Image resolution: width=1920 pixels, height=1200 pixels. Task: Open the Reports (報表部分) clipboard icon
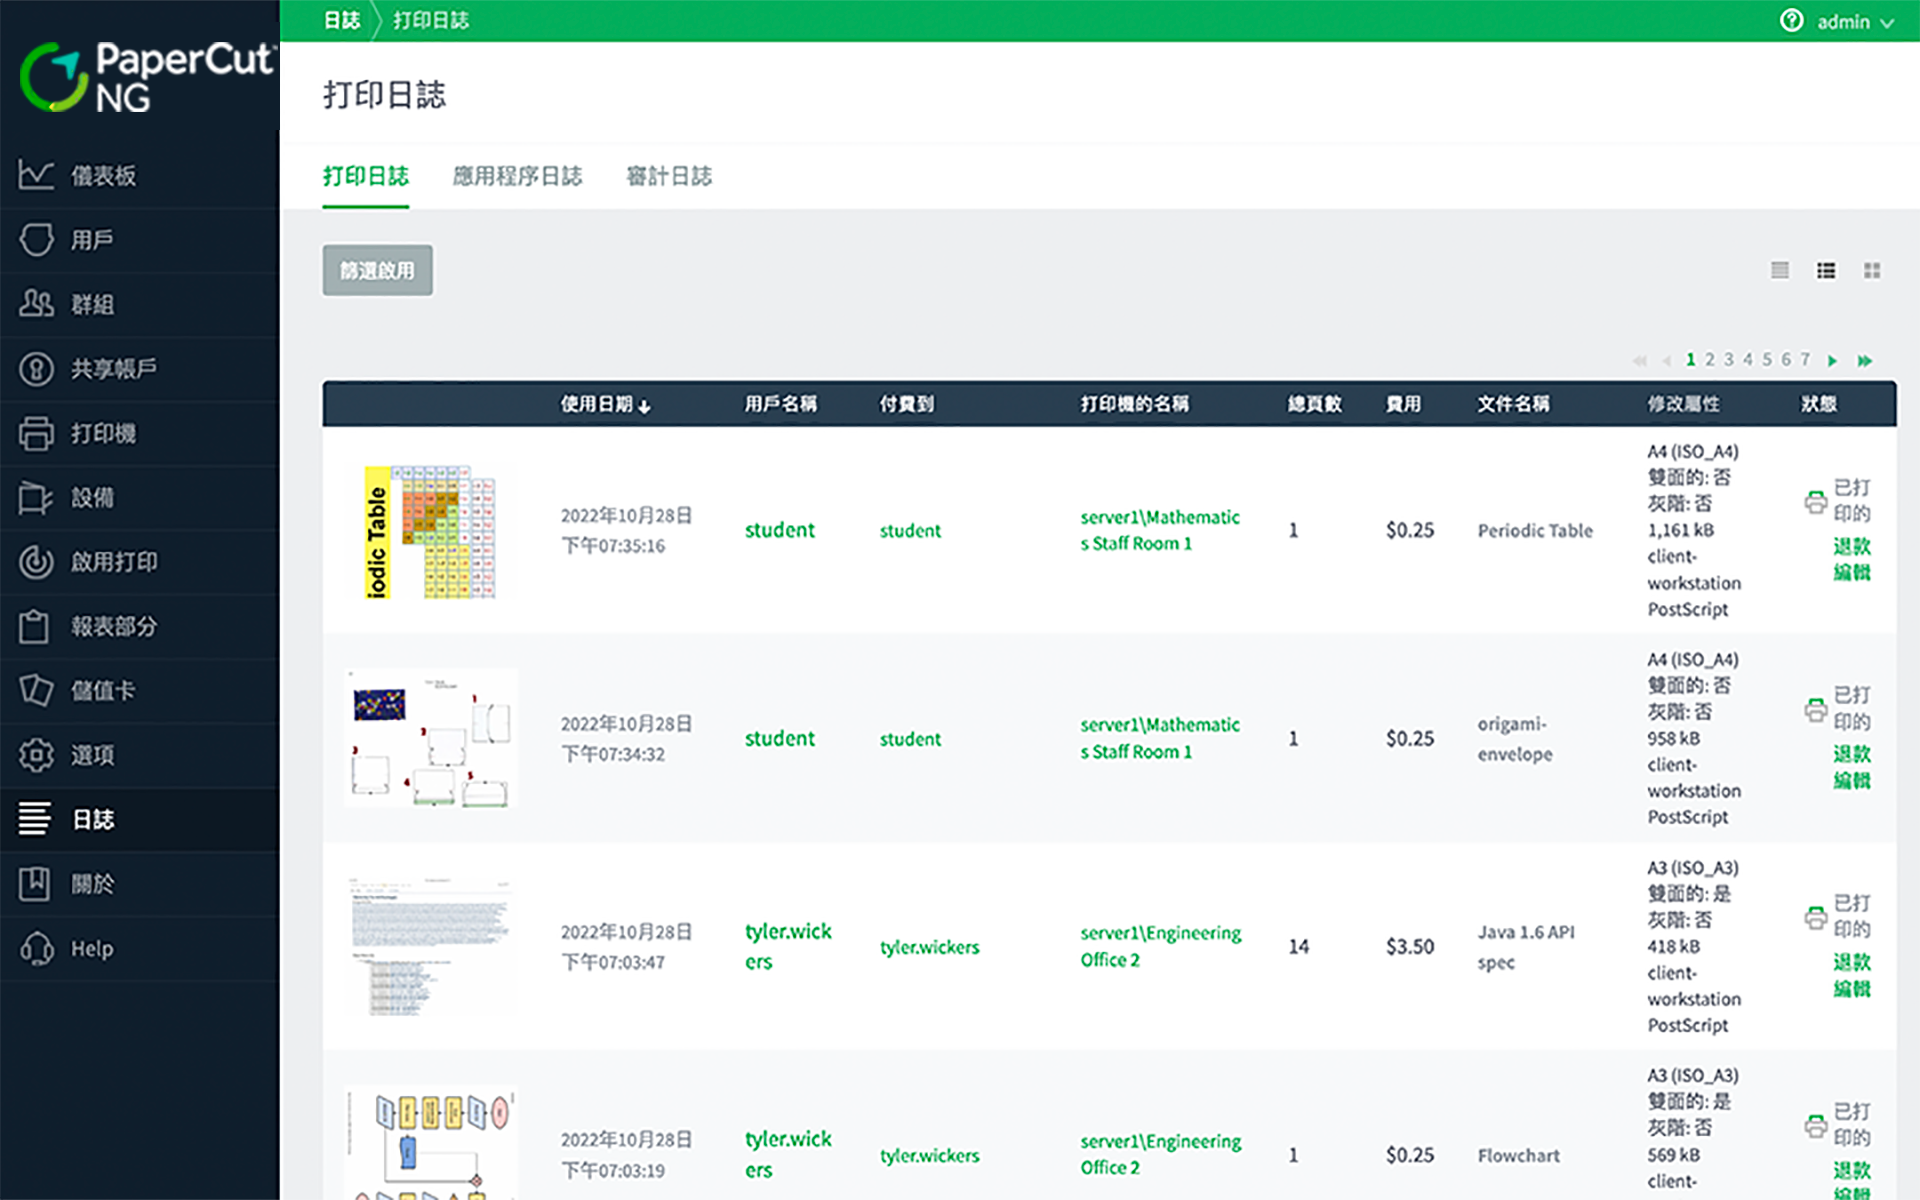click(x=34, y=626)
